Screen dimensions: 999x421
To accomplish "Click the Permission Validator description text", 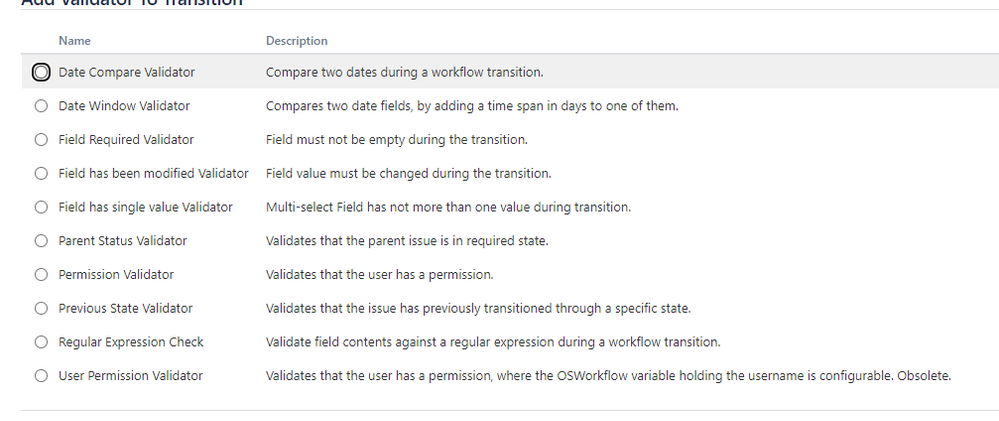I will [380, 275].
